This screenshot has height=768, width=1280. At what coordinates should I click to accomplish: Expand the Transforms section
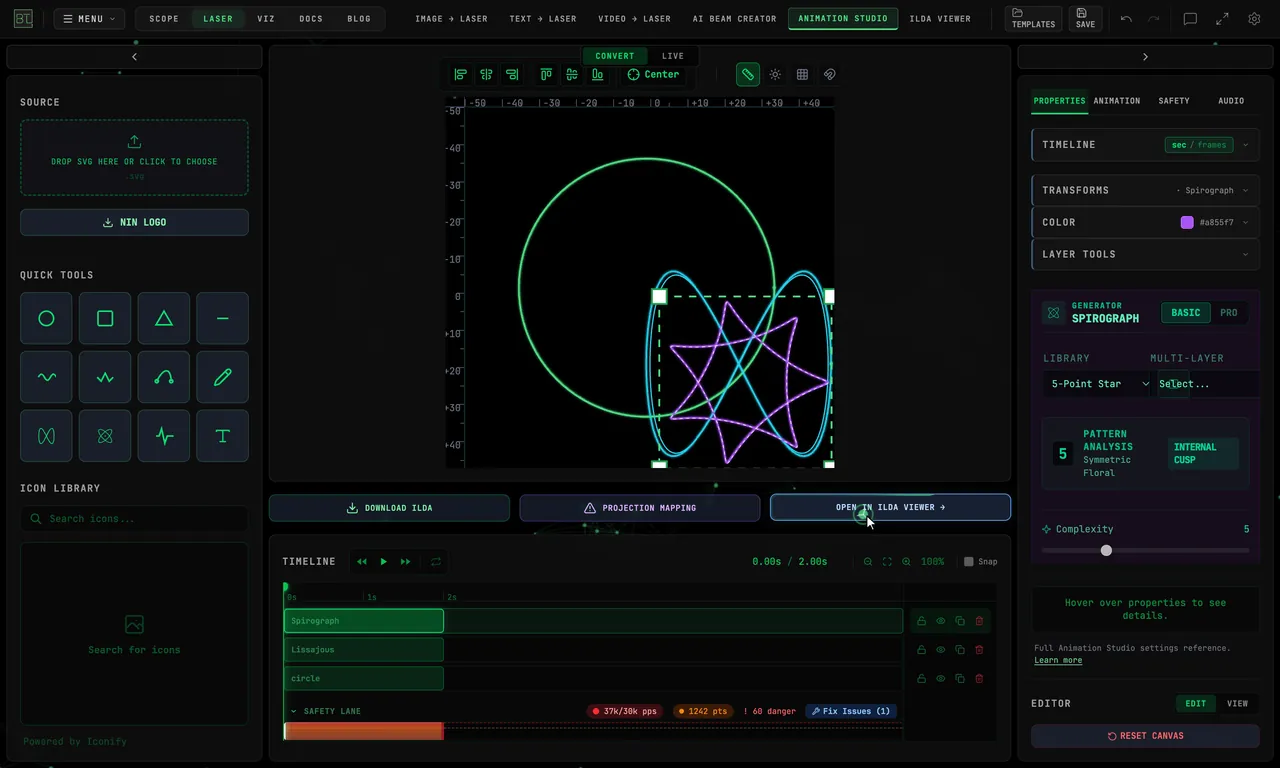point(1145,190)
